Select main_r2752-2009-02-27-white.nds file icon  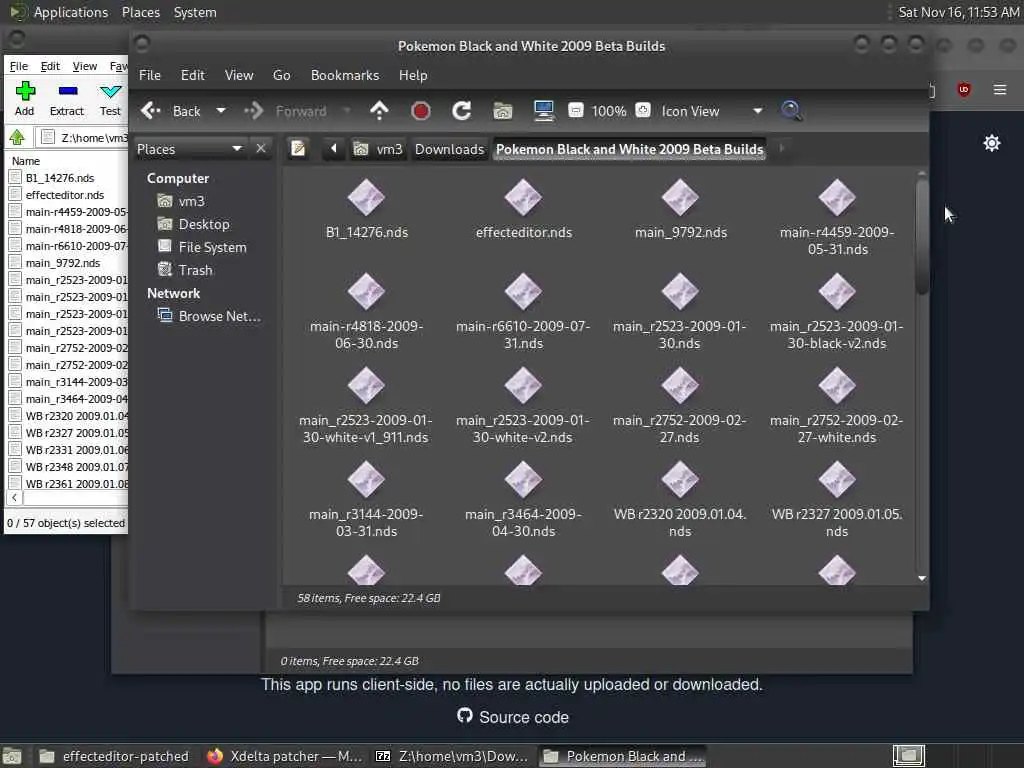coord(837,386)
